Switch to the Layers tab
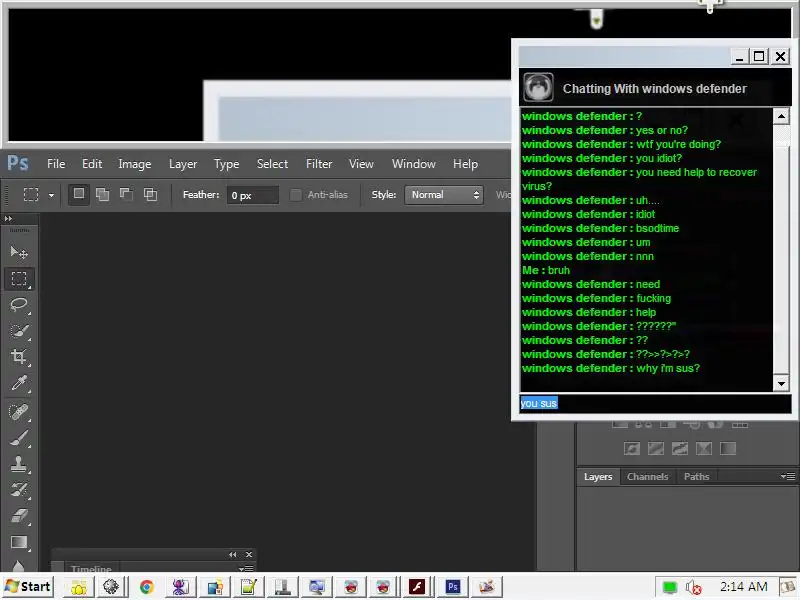The width and height of the screenshot is (800, 600). click(x=598, y=477)
